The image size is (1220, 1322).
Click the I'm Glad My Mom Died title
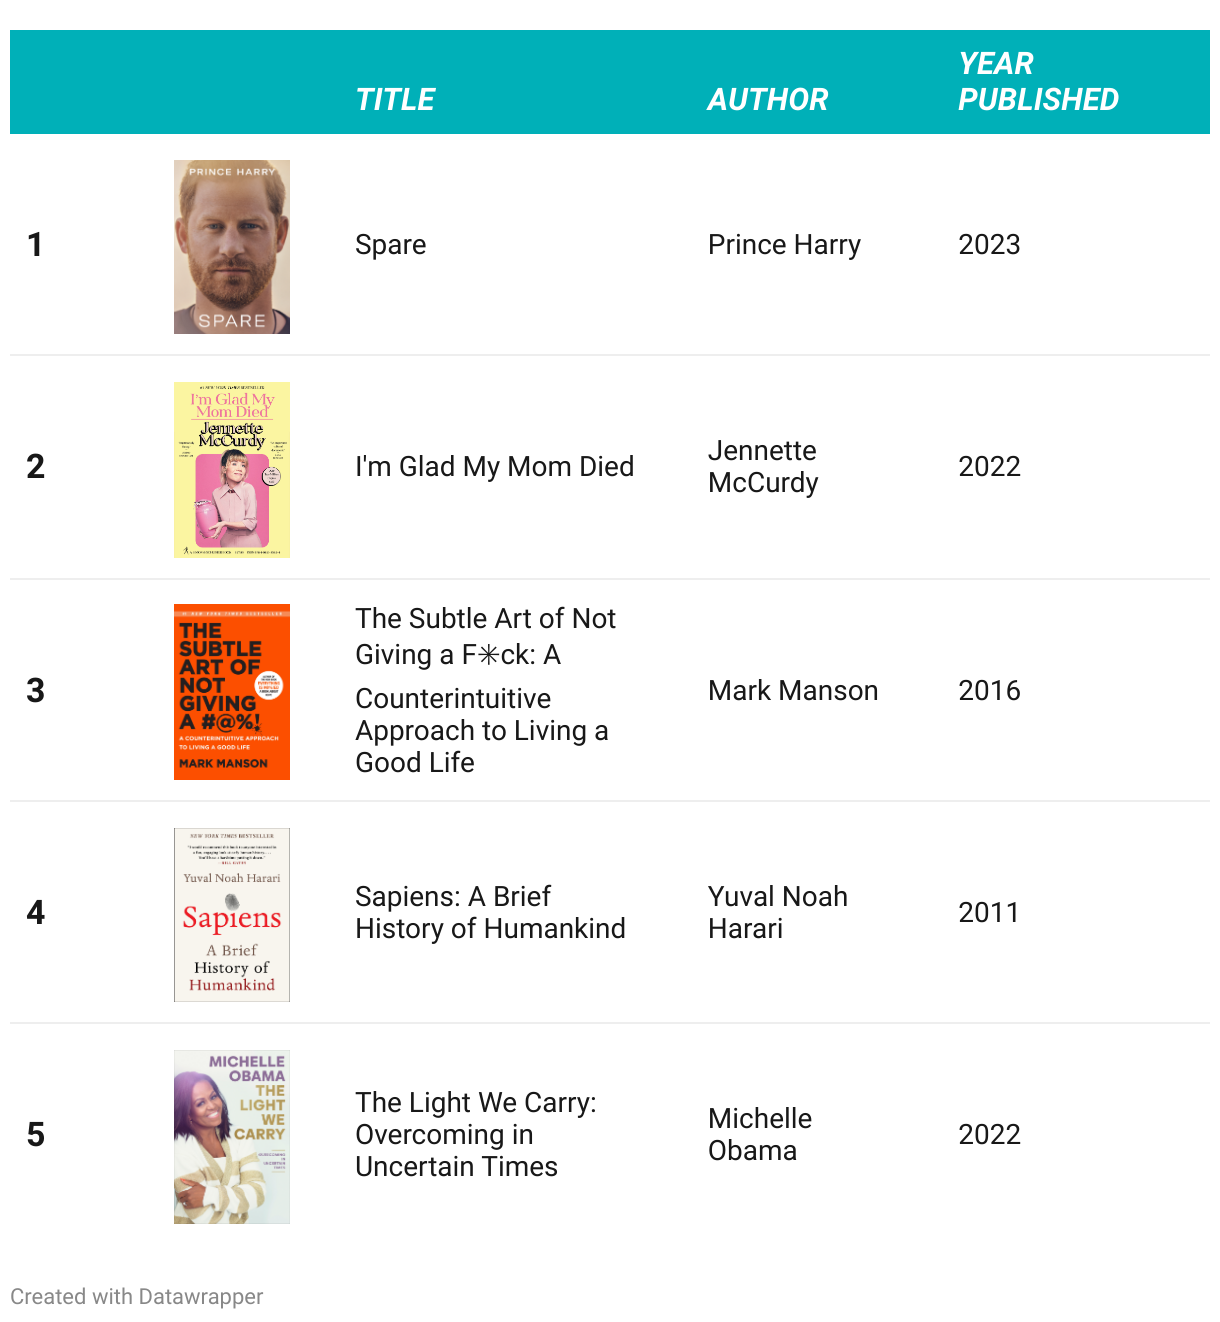pos(495,467)
